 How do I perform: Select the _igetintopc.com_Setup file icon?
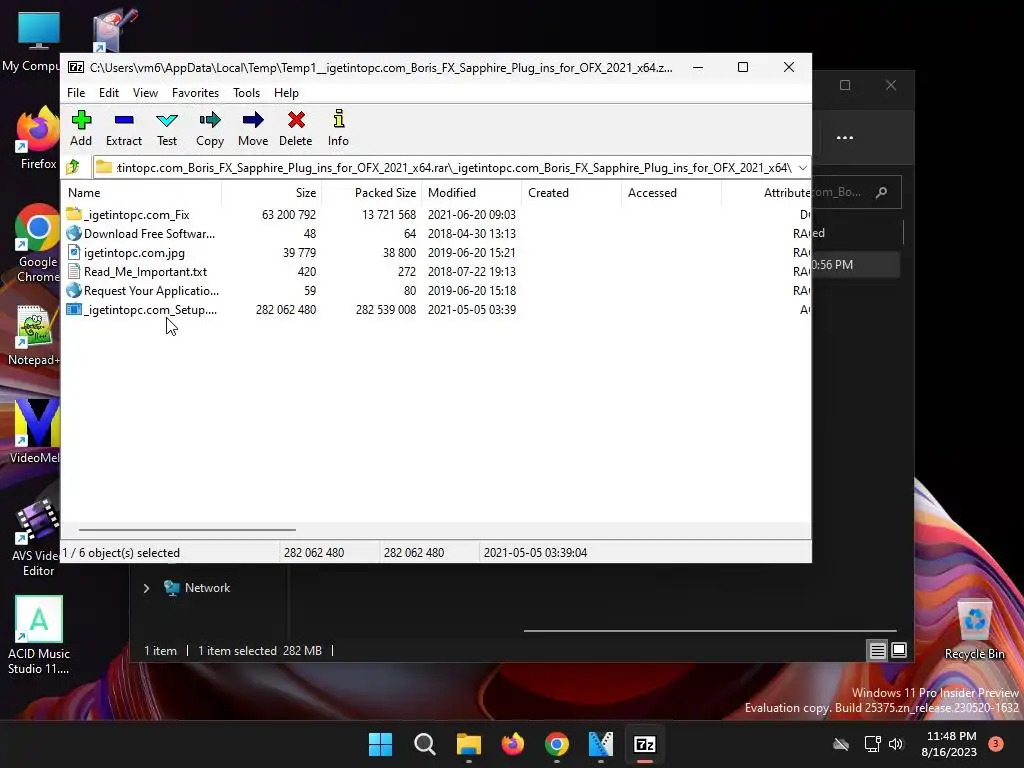pos(74,309)
